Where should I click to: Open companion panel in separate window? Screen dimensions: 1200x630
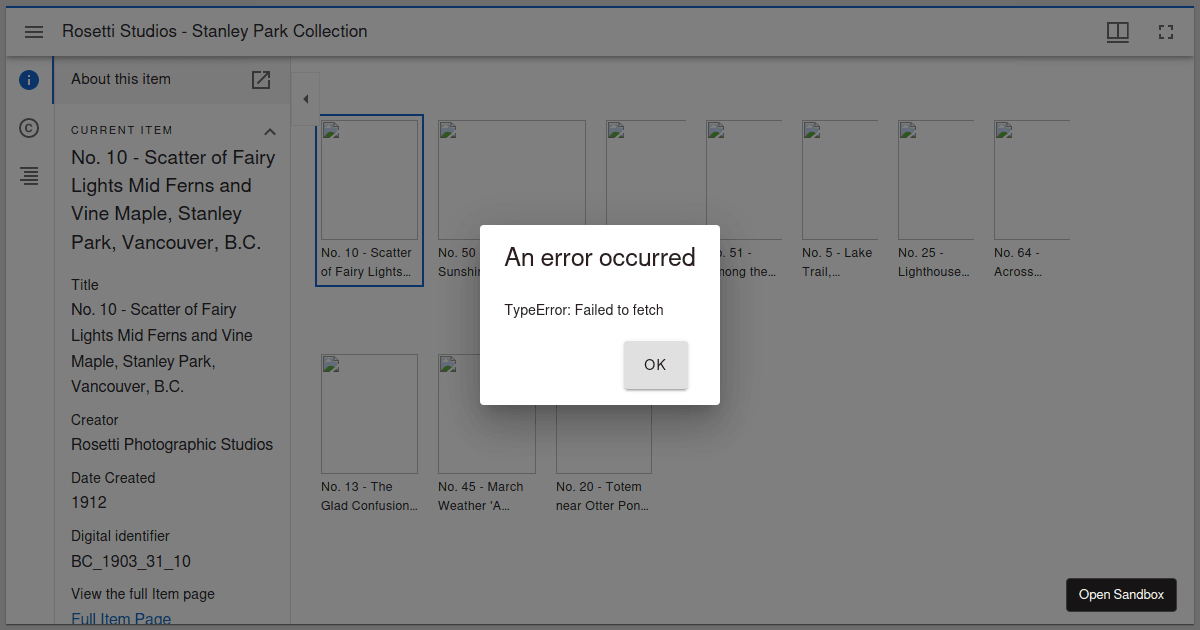(x=261, y=80)
